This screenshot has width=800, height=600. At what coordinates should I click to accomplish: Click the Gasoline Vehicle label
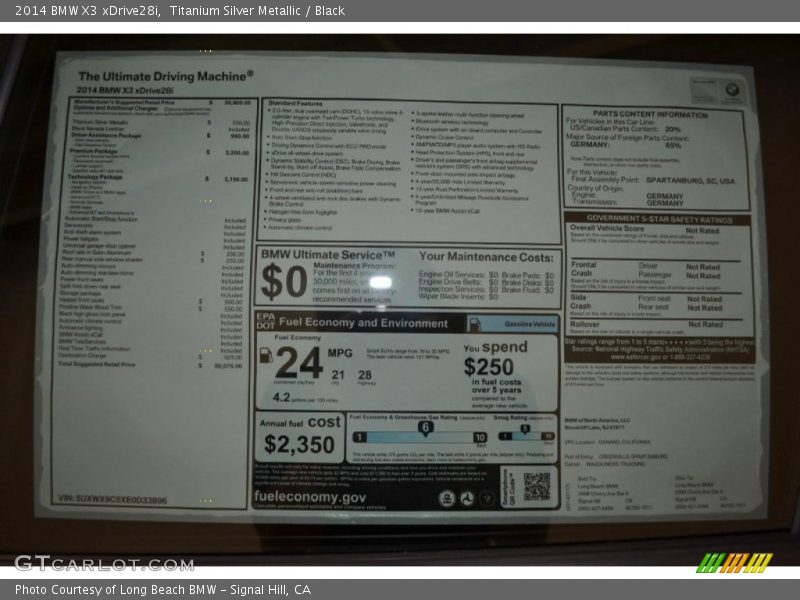530,324
